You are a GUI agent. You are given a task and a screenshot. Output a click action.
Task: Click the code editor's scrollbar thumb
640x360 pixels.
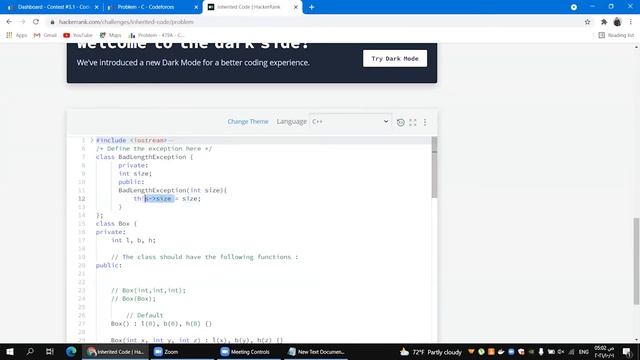click(434, 167)
